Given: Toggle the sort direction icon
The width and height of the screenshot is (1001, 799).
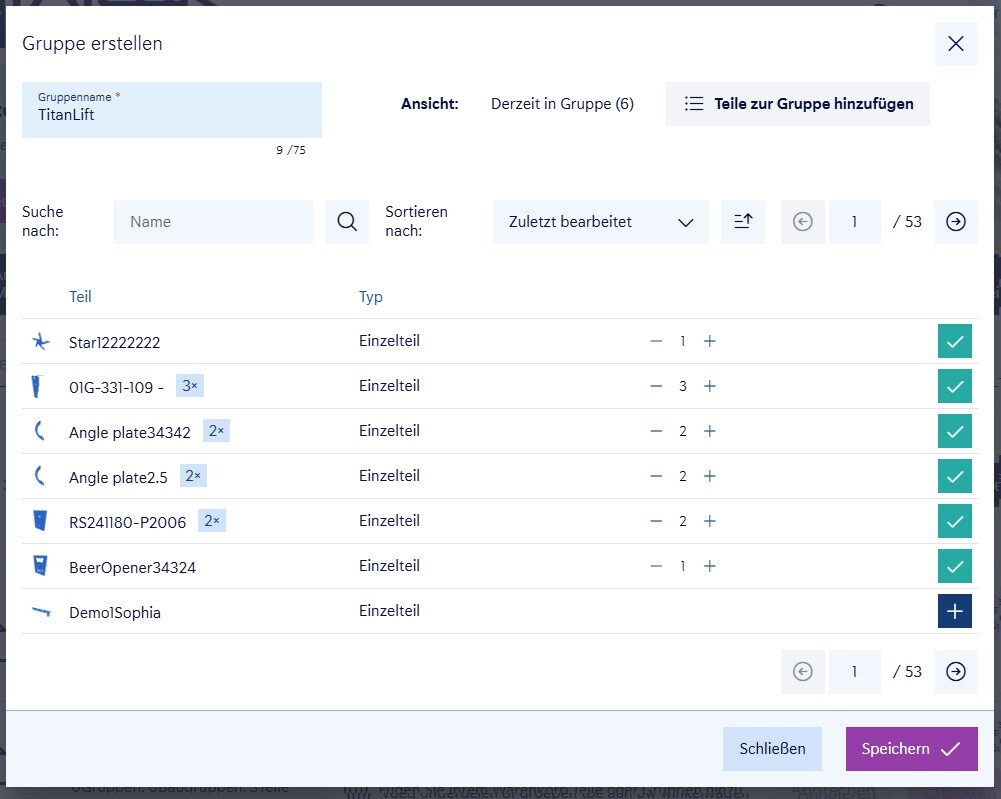Looking at the screenshot, I should point(743,222).
